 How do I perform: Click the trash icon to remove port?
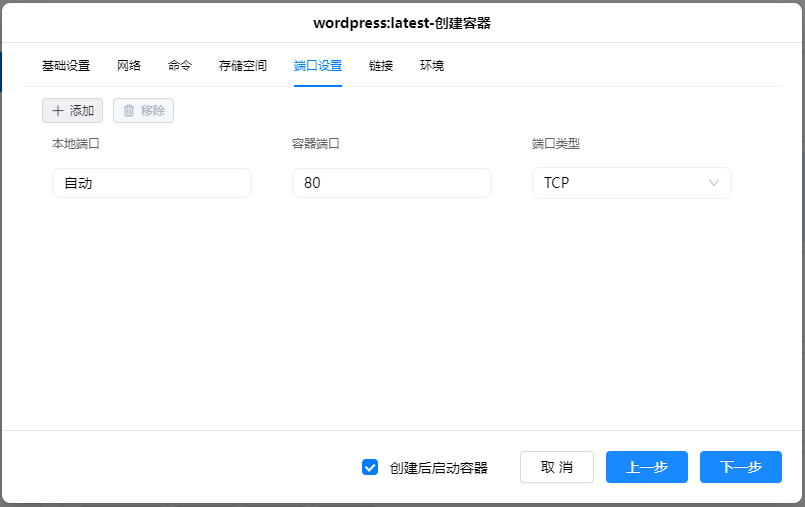129,111
